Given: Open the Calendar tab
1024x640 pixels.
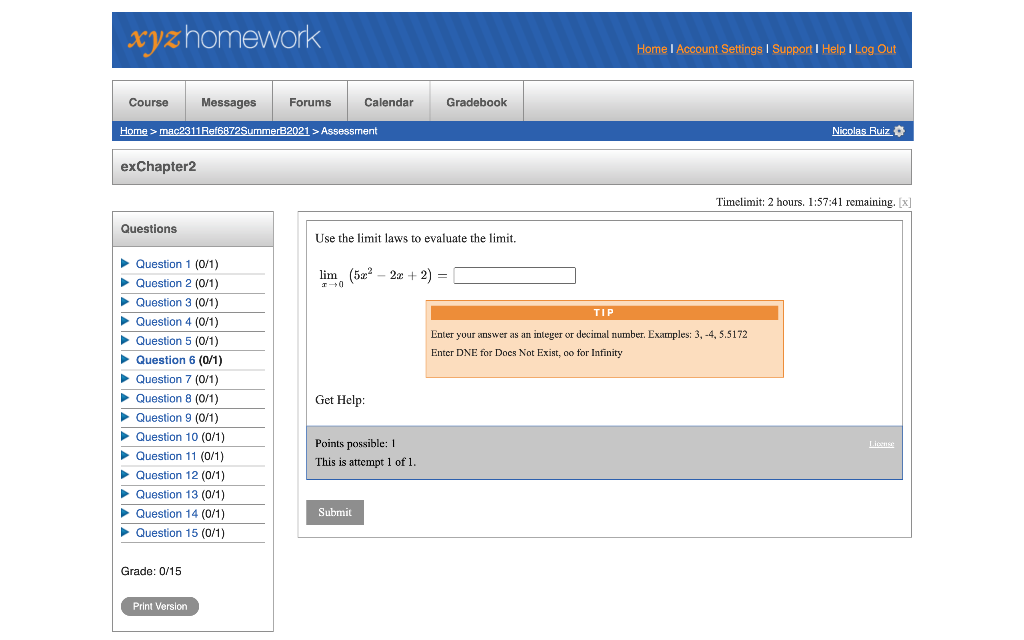Looking at the screenshot, I should [x=388, y=101].
